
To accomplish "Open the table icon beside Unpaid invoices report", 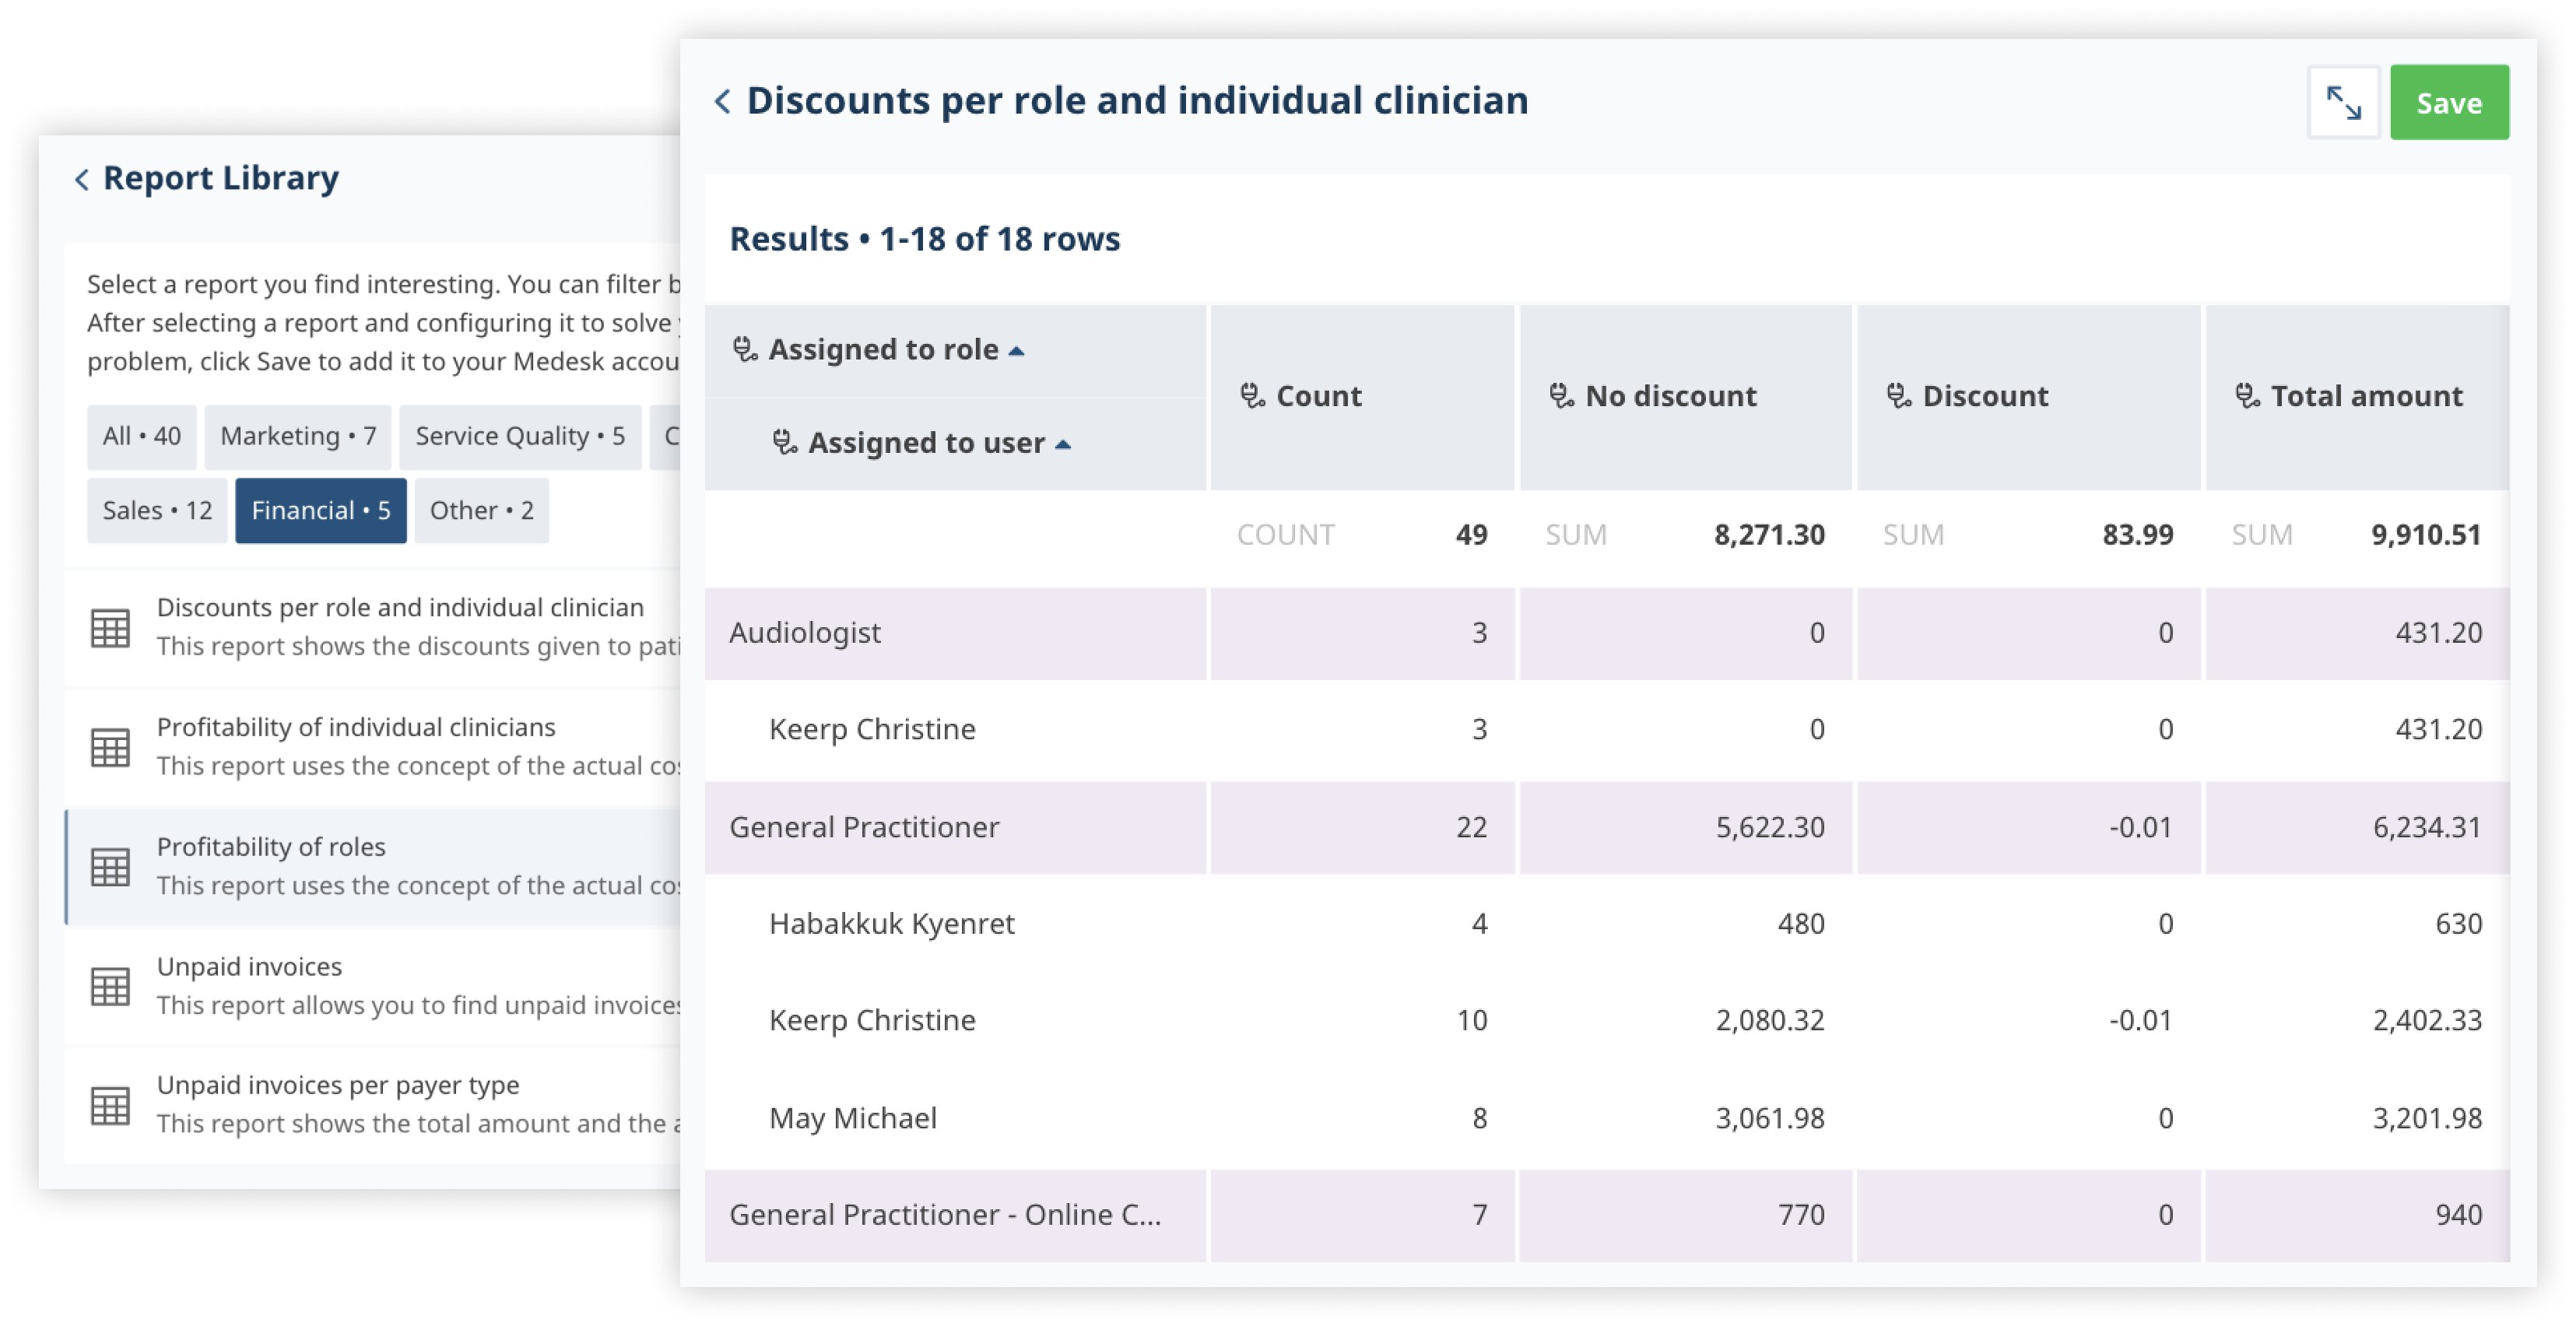I will tap(112, 986).
